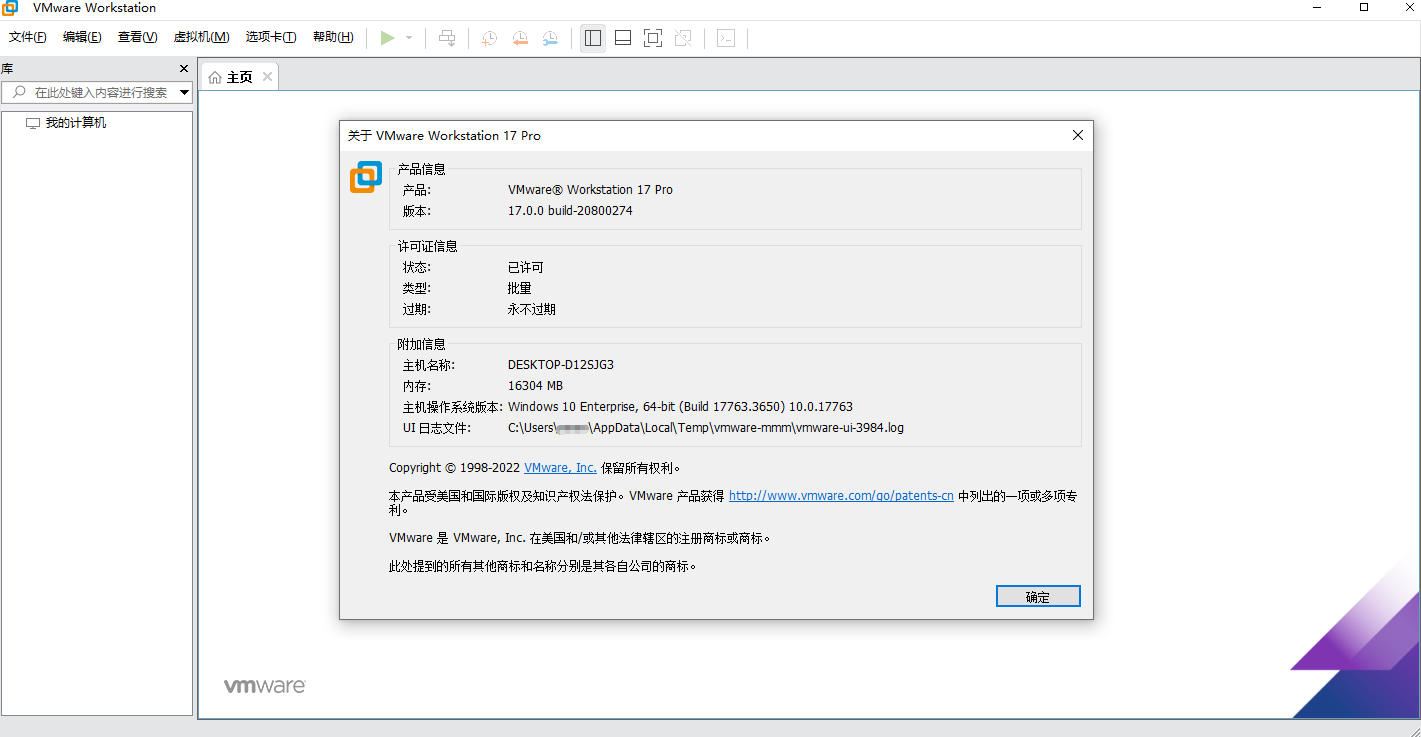Open the vmware.com patents-cn link

click(841, 496)
